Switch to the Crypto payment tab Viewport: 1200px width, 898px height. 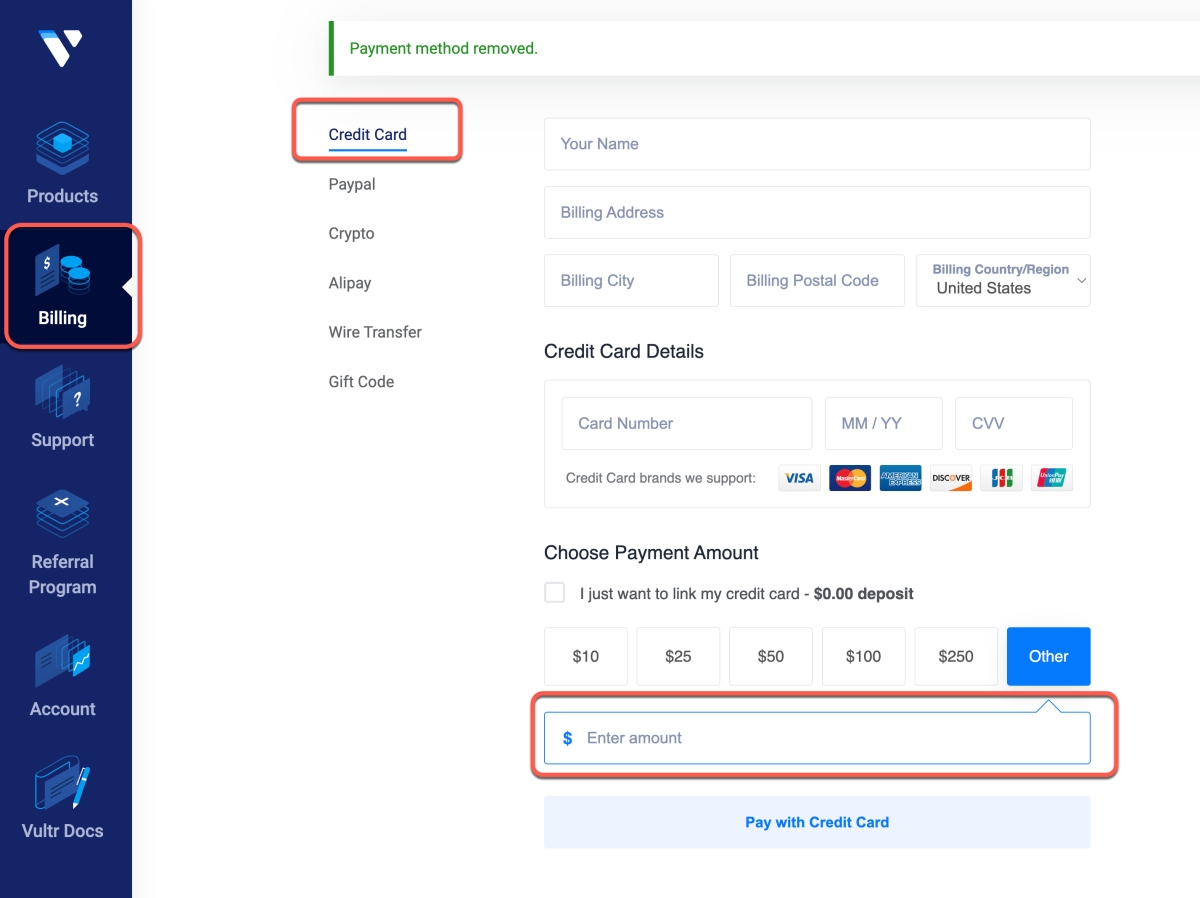tap(351, 233)
